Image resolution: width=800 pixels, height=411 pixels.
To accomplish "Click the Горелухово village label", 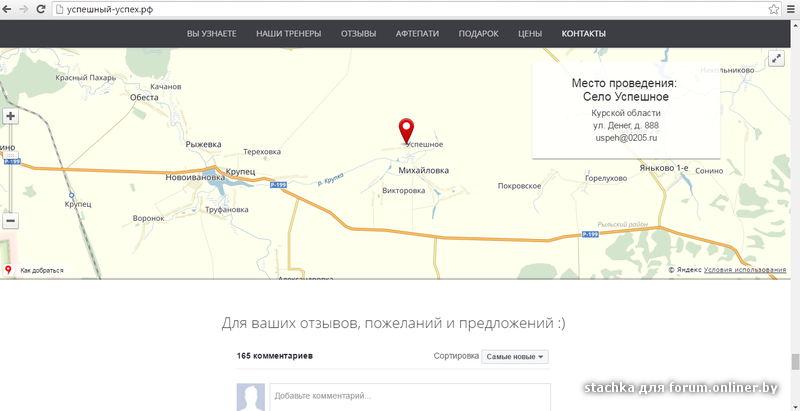I will [x=606, y=178].
